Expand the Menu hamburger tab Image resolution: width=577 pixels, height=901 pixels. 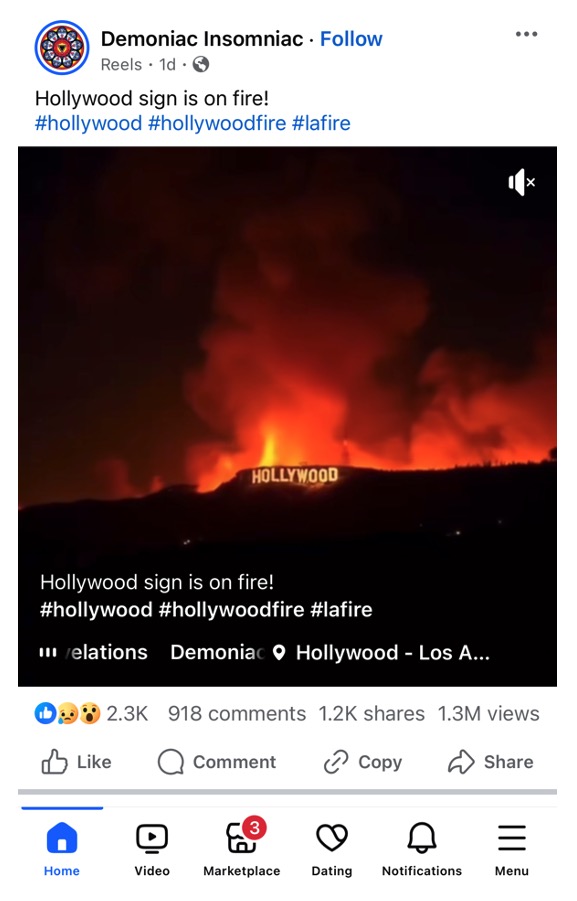(511, 849)
